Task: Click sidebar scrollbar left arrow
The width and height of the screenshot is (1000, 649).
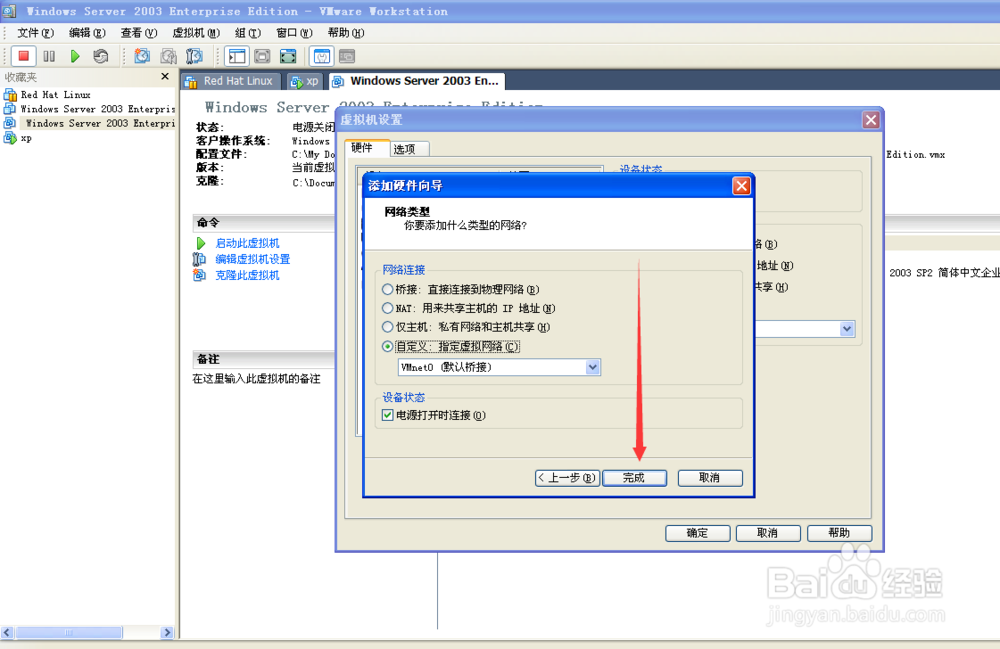Action: [7, 632]
